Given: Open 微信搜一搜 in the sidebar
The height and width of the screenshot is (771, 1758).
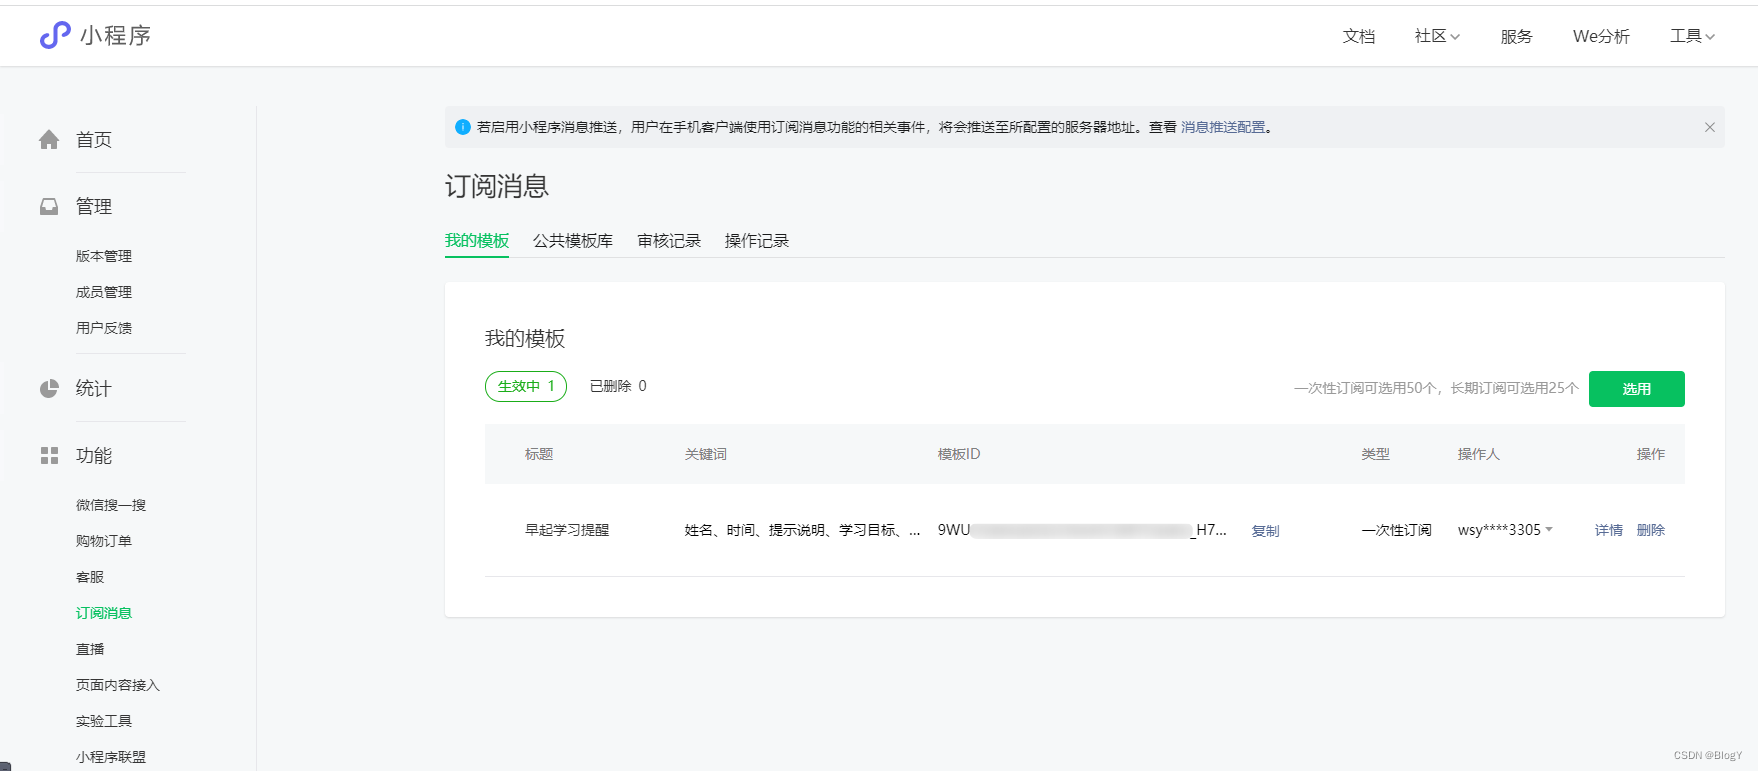Looking at the screenshot, I should click(111, 505).
